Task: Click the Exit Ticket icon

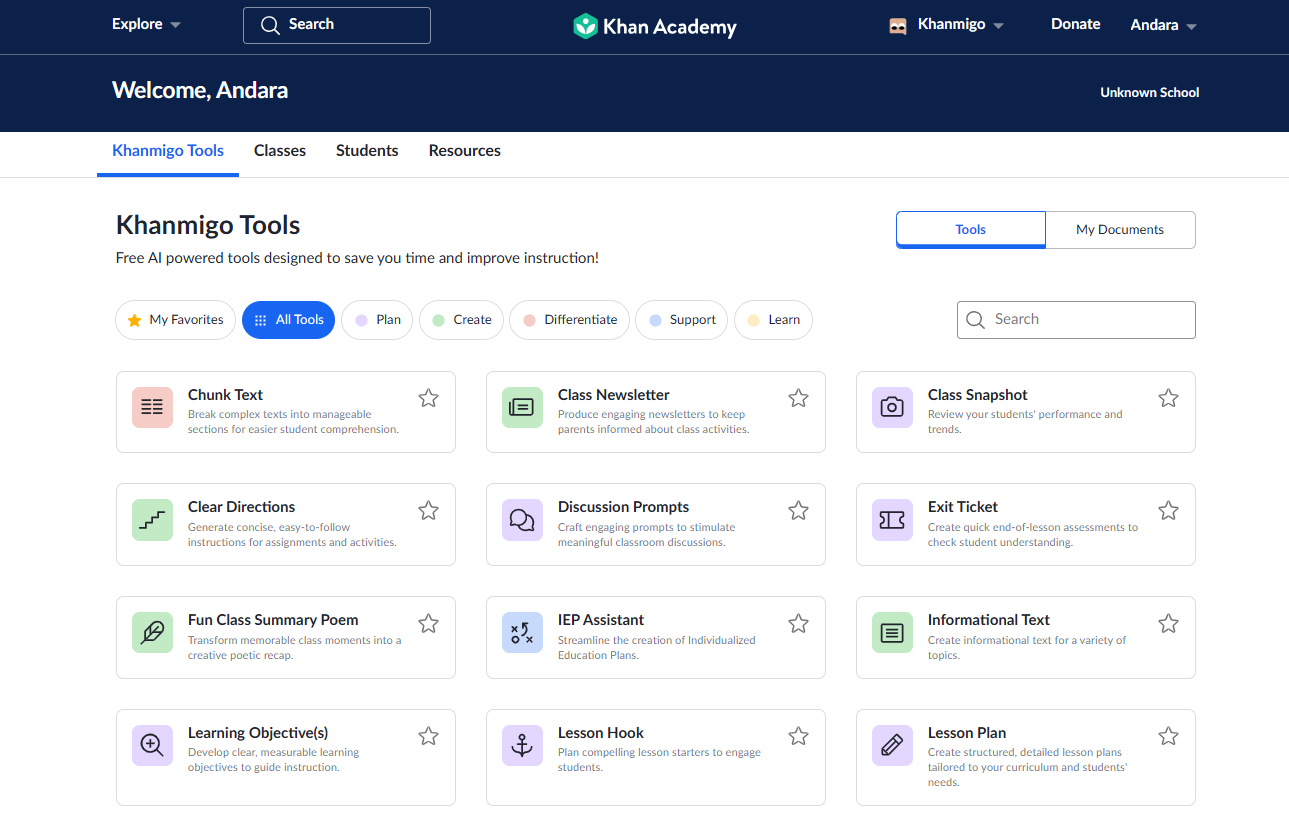Action: (x=892, y=520)
